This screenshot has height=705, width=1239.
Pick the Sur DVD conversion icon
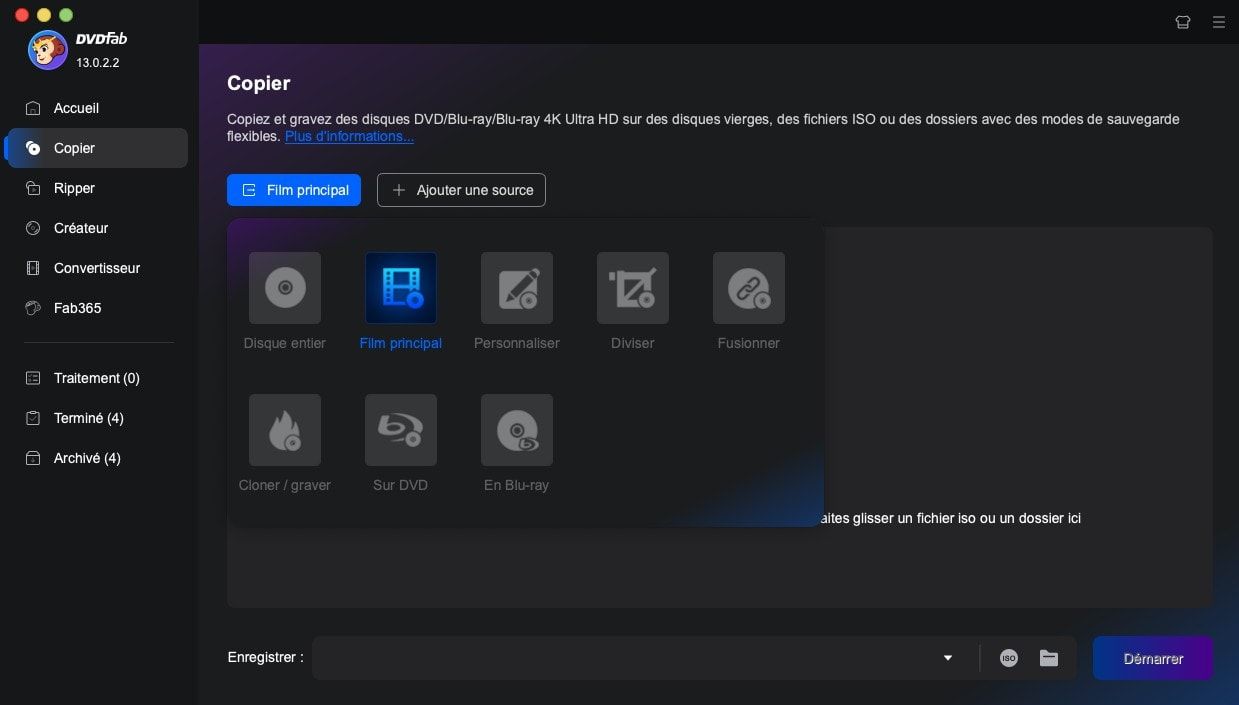click(x=401, y=430)
